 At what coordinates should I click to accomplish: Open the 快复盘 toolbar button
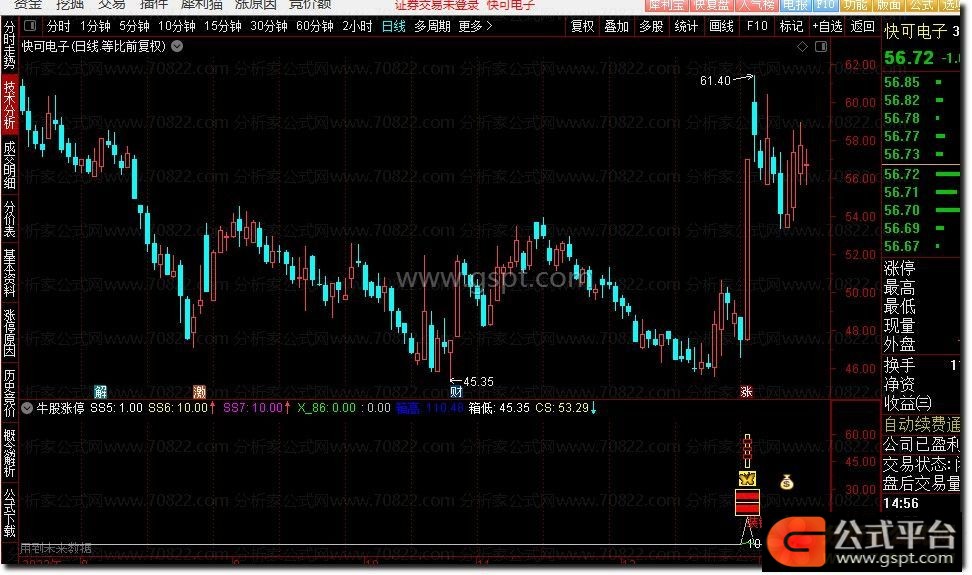point(711,5)
